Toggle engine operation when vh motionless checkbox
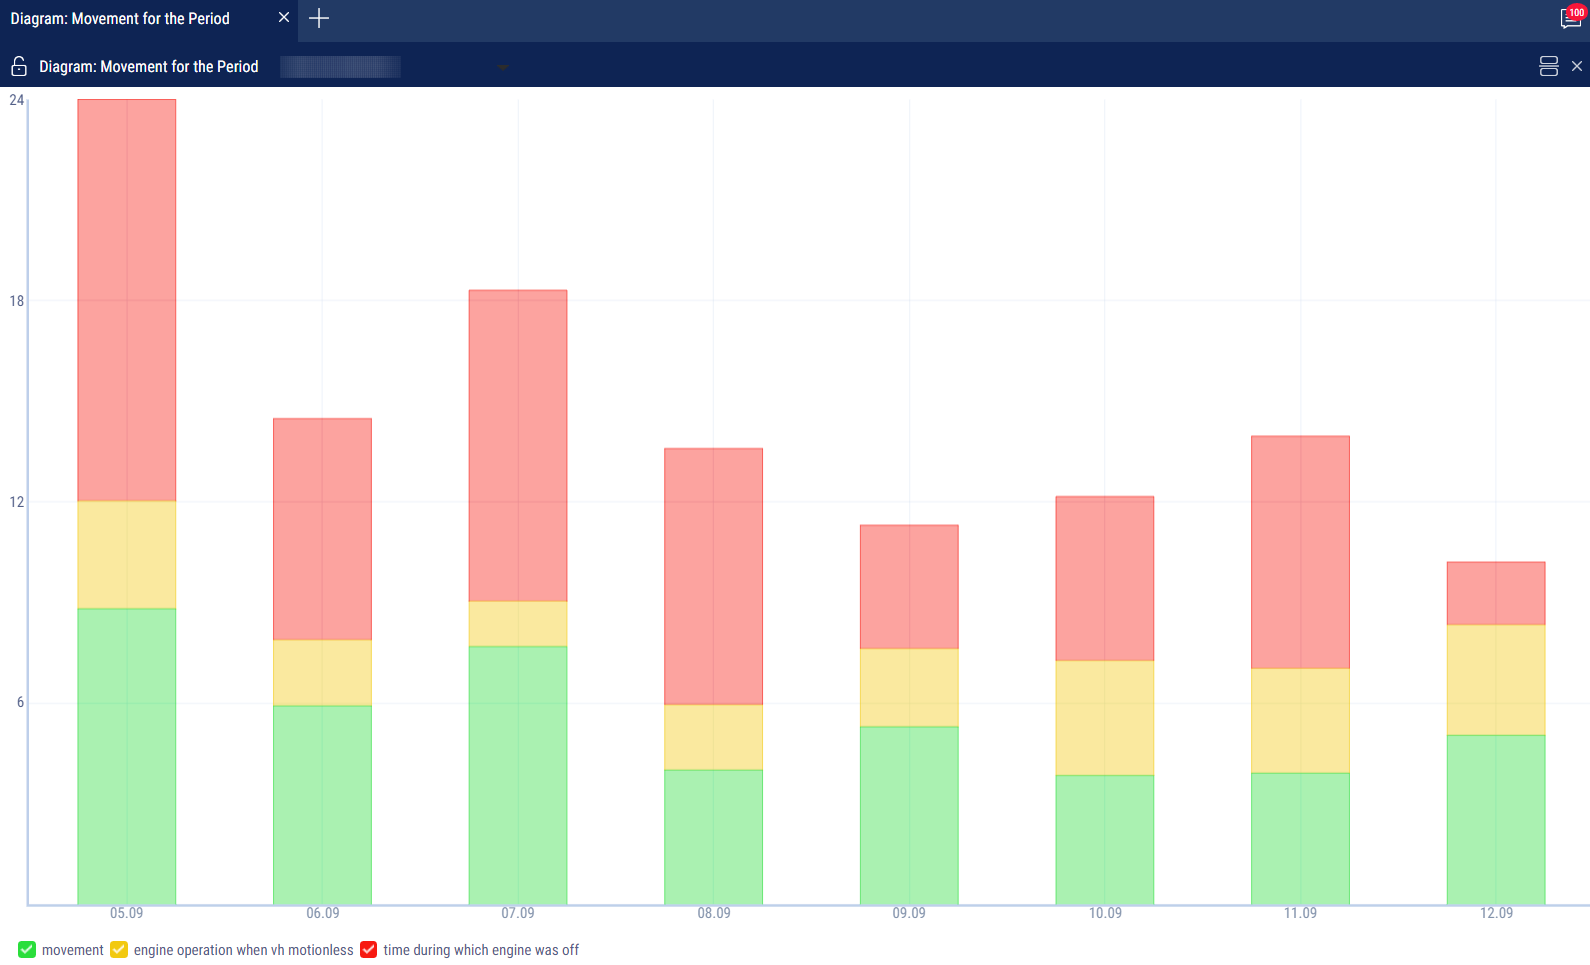The width and height of the screenshot is (1590, 965). pos(119,949)
